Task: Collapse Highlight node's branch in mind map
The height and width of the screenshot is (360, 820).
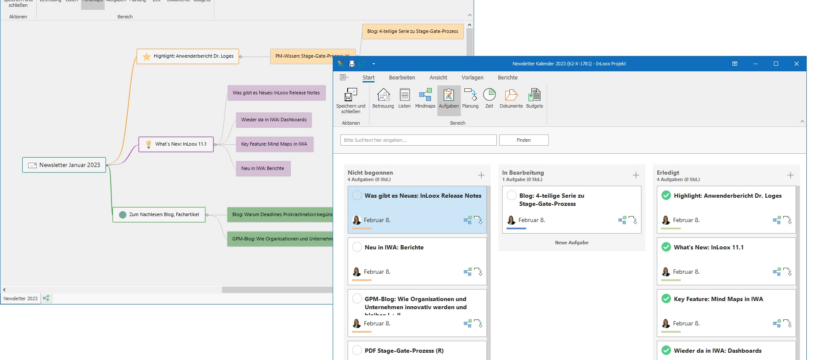Action: (x=241, y=57)
